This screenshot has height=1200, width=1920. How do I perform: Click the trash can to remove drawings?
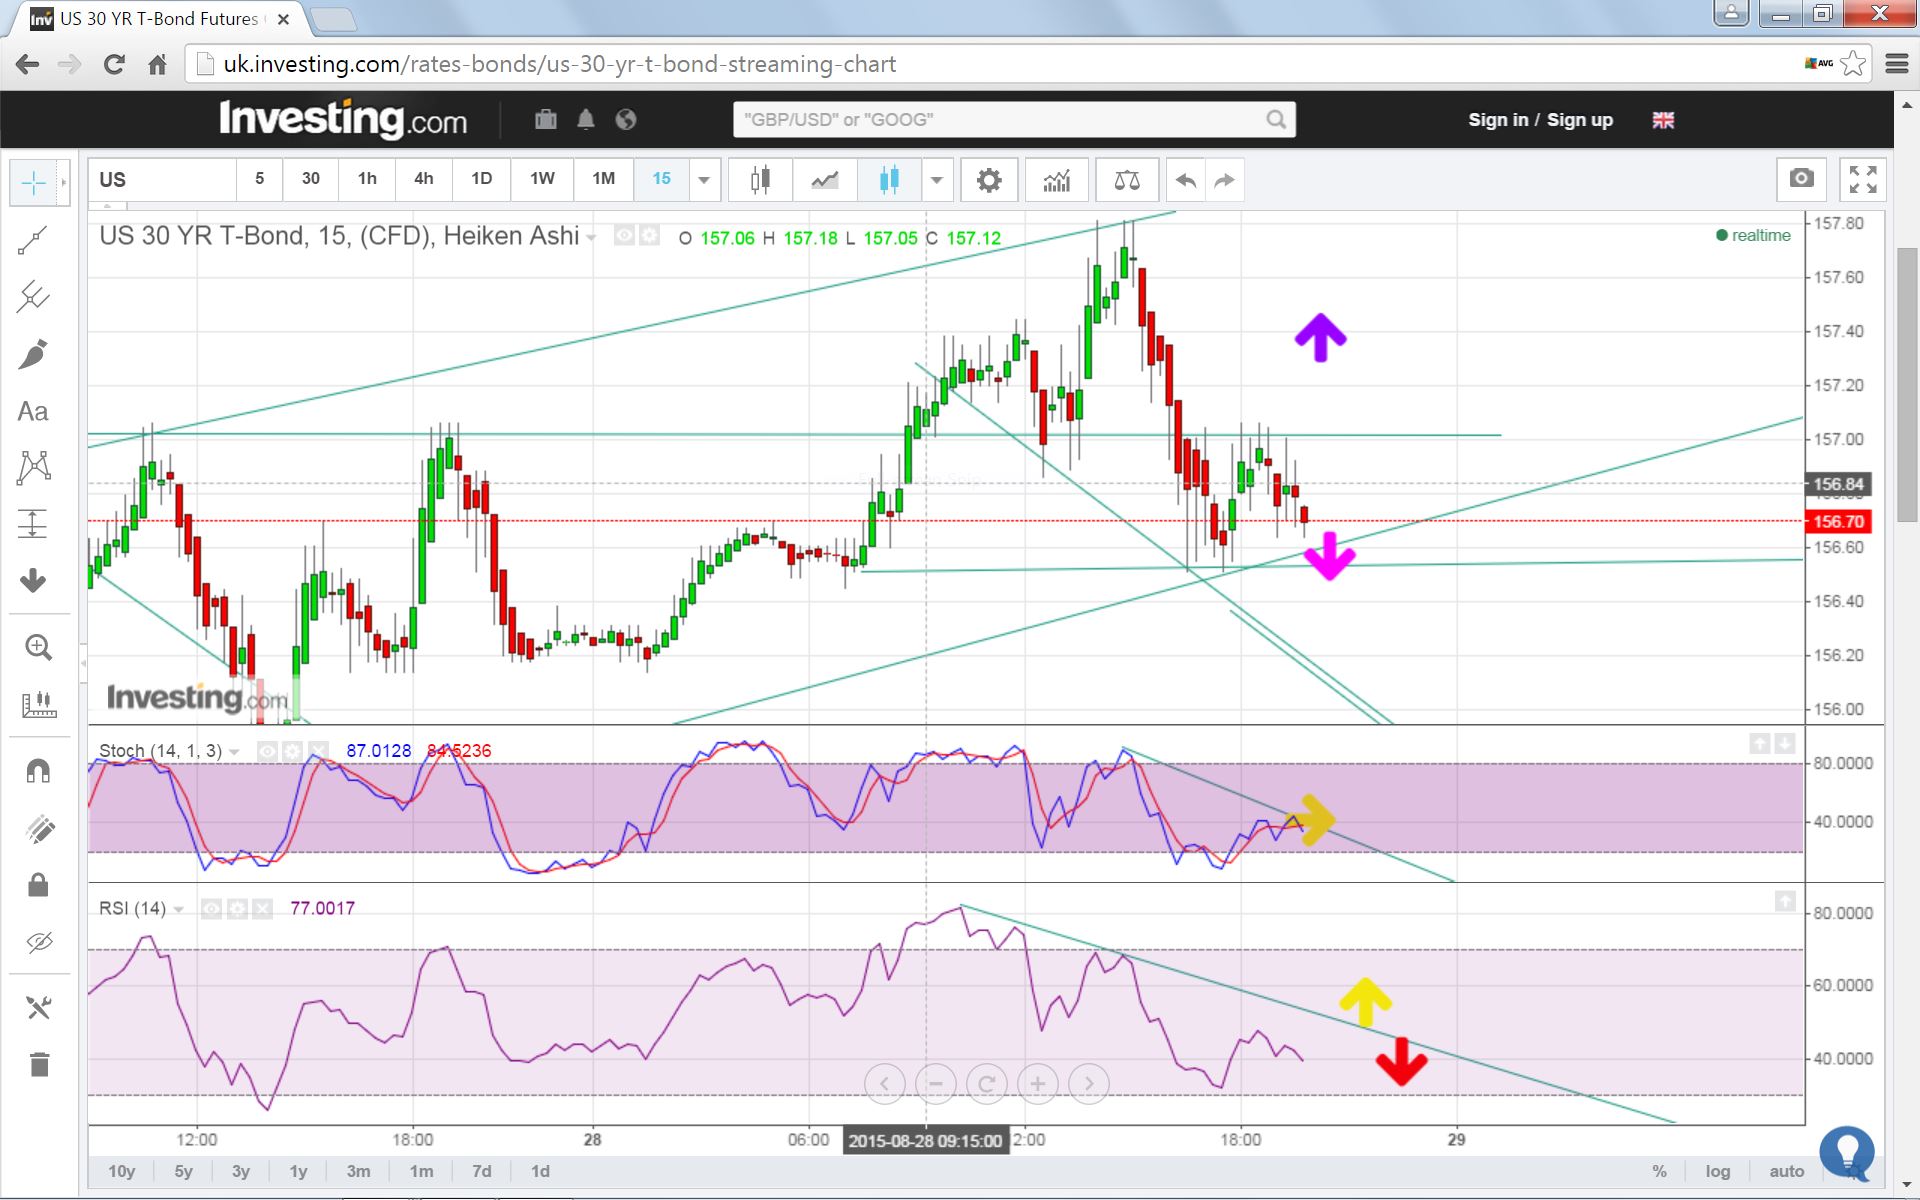38,1065
